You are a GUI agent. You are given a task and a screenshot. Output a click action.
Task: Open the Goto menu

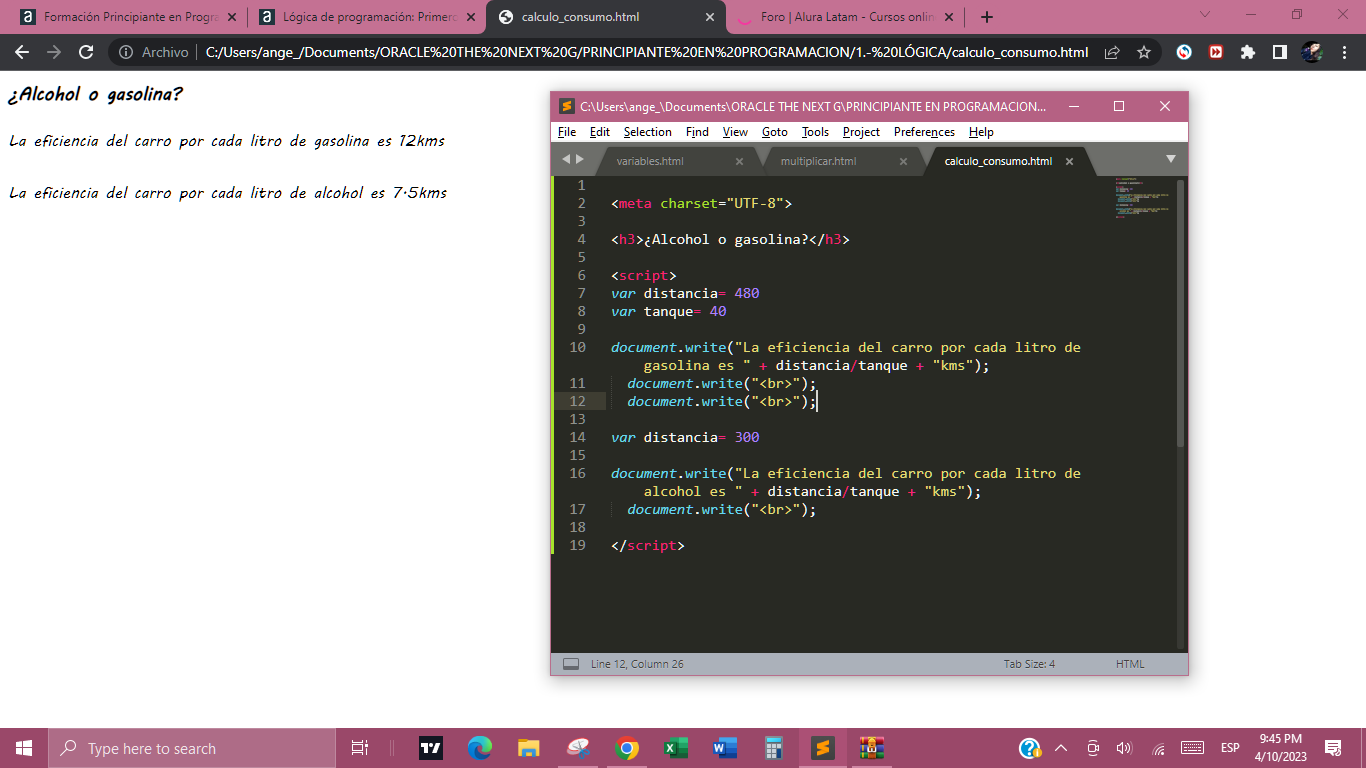pyautogui.click(x=774, y=132)
